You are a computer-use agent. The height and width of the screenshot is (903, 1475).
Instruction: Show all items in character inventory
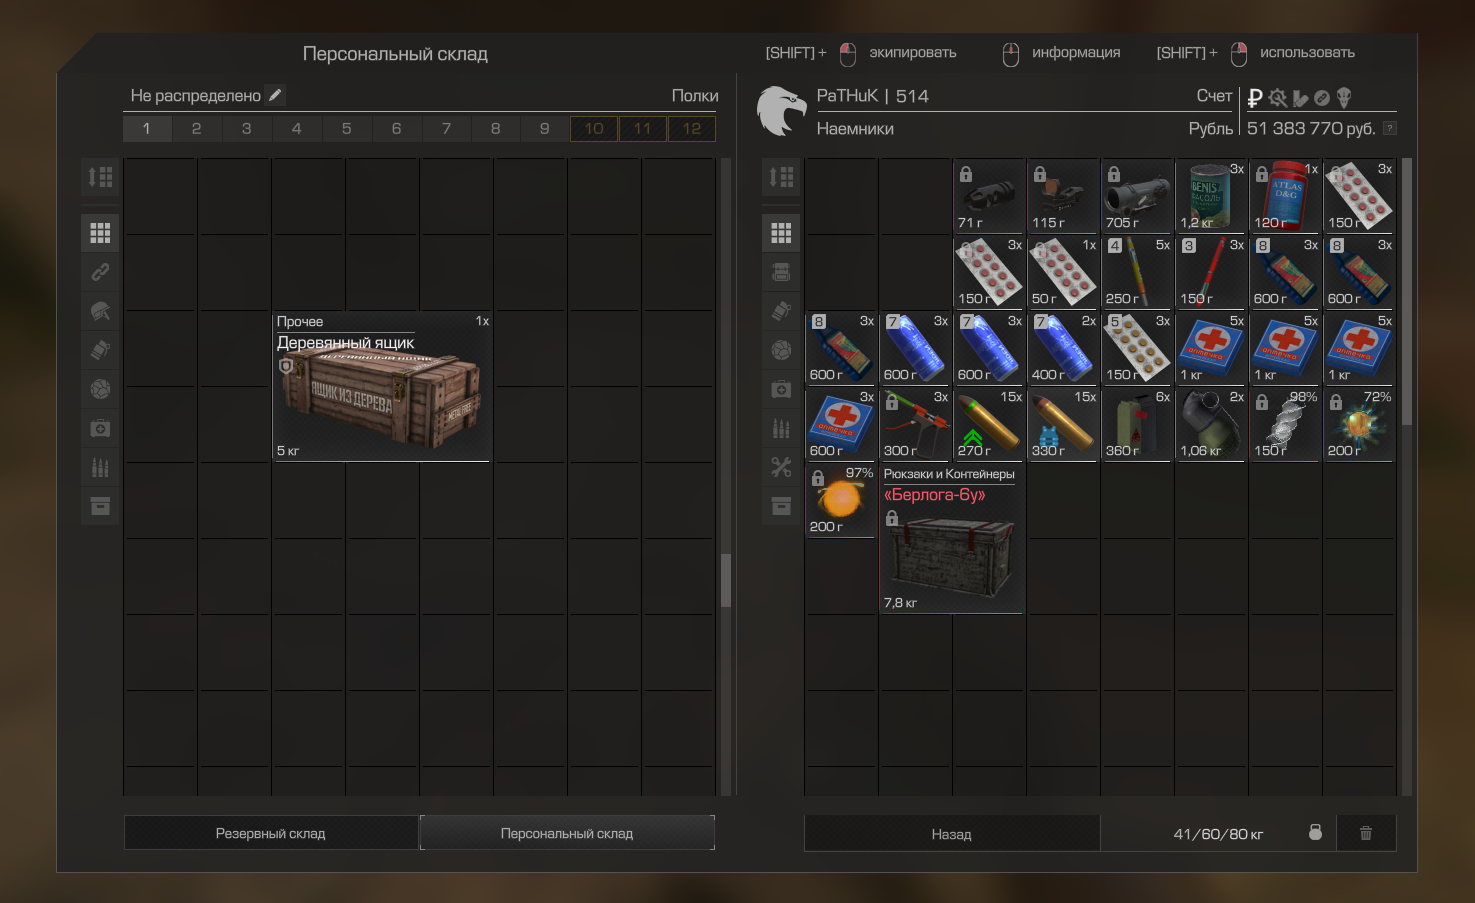781,233
